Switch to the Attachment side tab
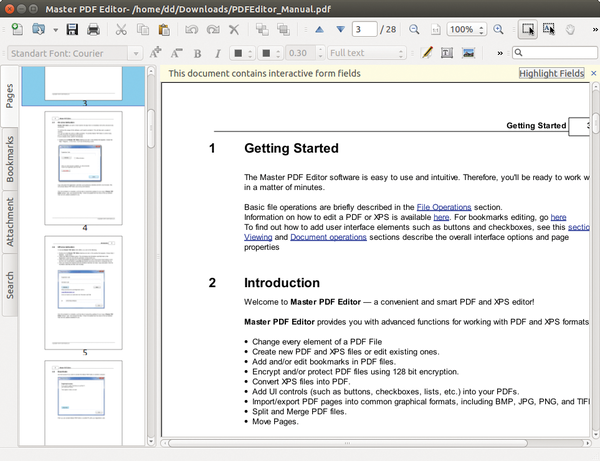The width and height of the screenshot is (600, 461). pyautogui.click(x=10, y=222)
